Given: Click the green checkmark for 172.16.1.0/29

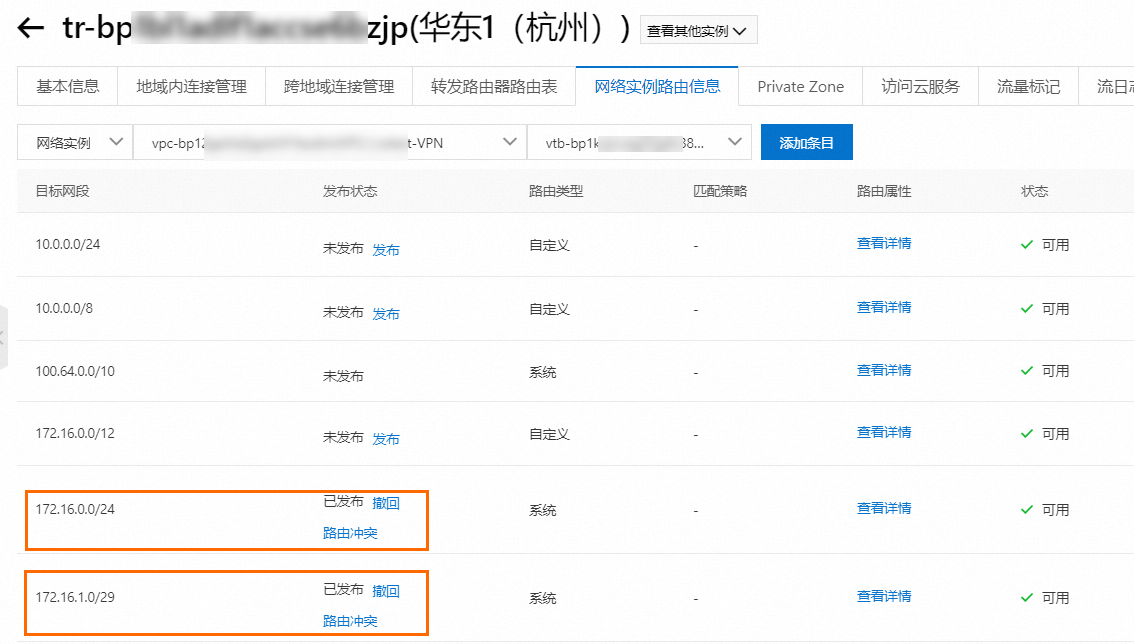Looking at the screenshot, I should point(1026,597).
